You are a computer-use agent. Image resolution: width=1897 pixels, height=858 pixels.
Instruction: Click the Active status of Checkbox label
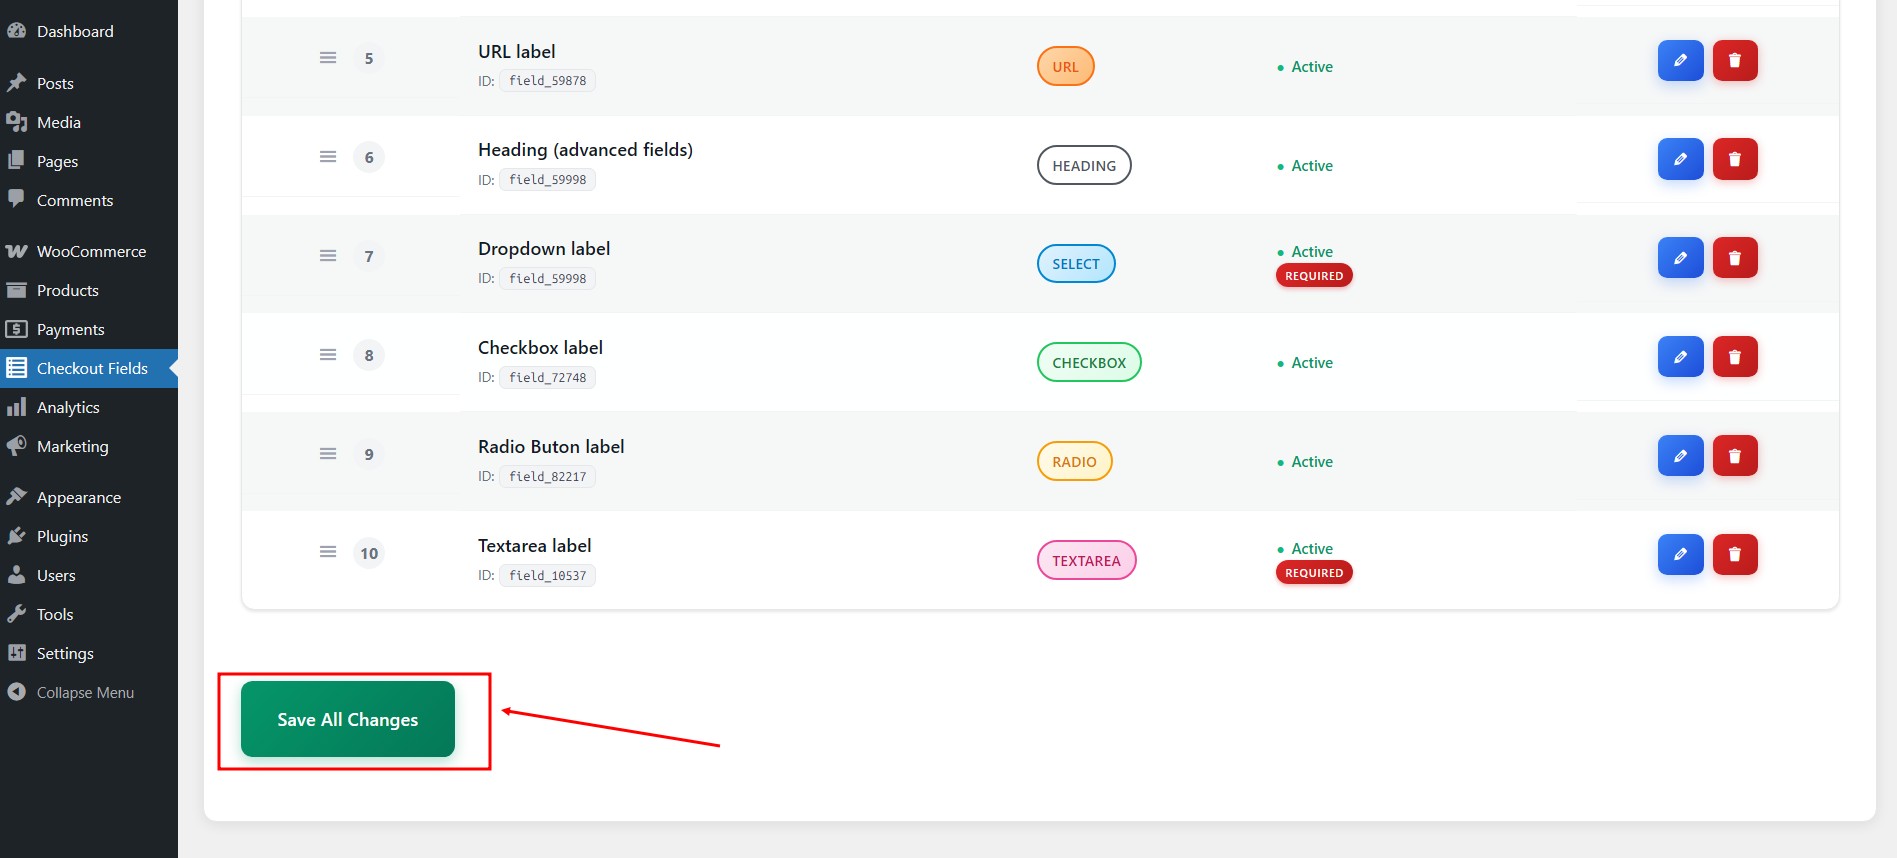[x=1305, y=363]
